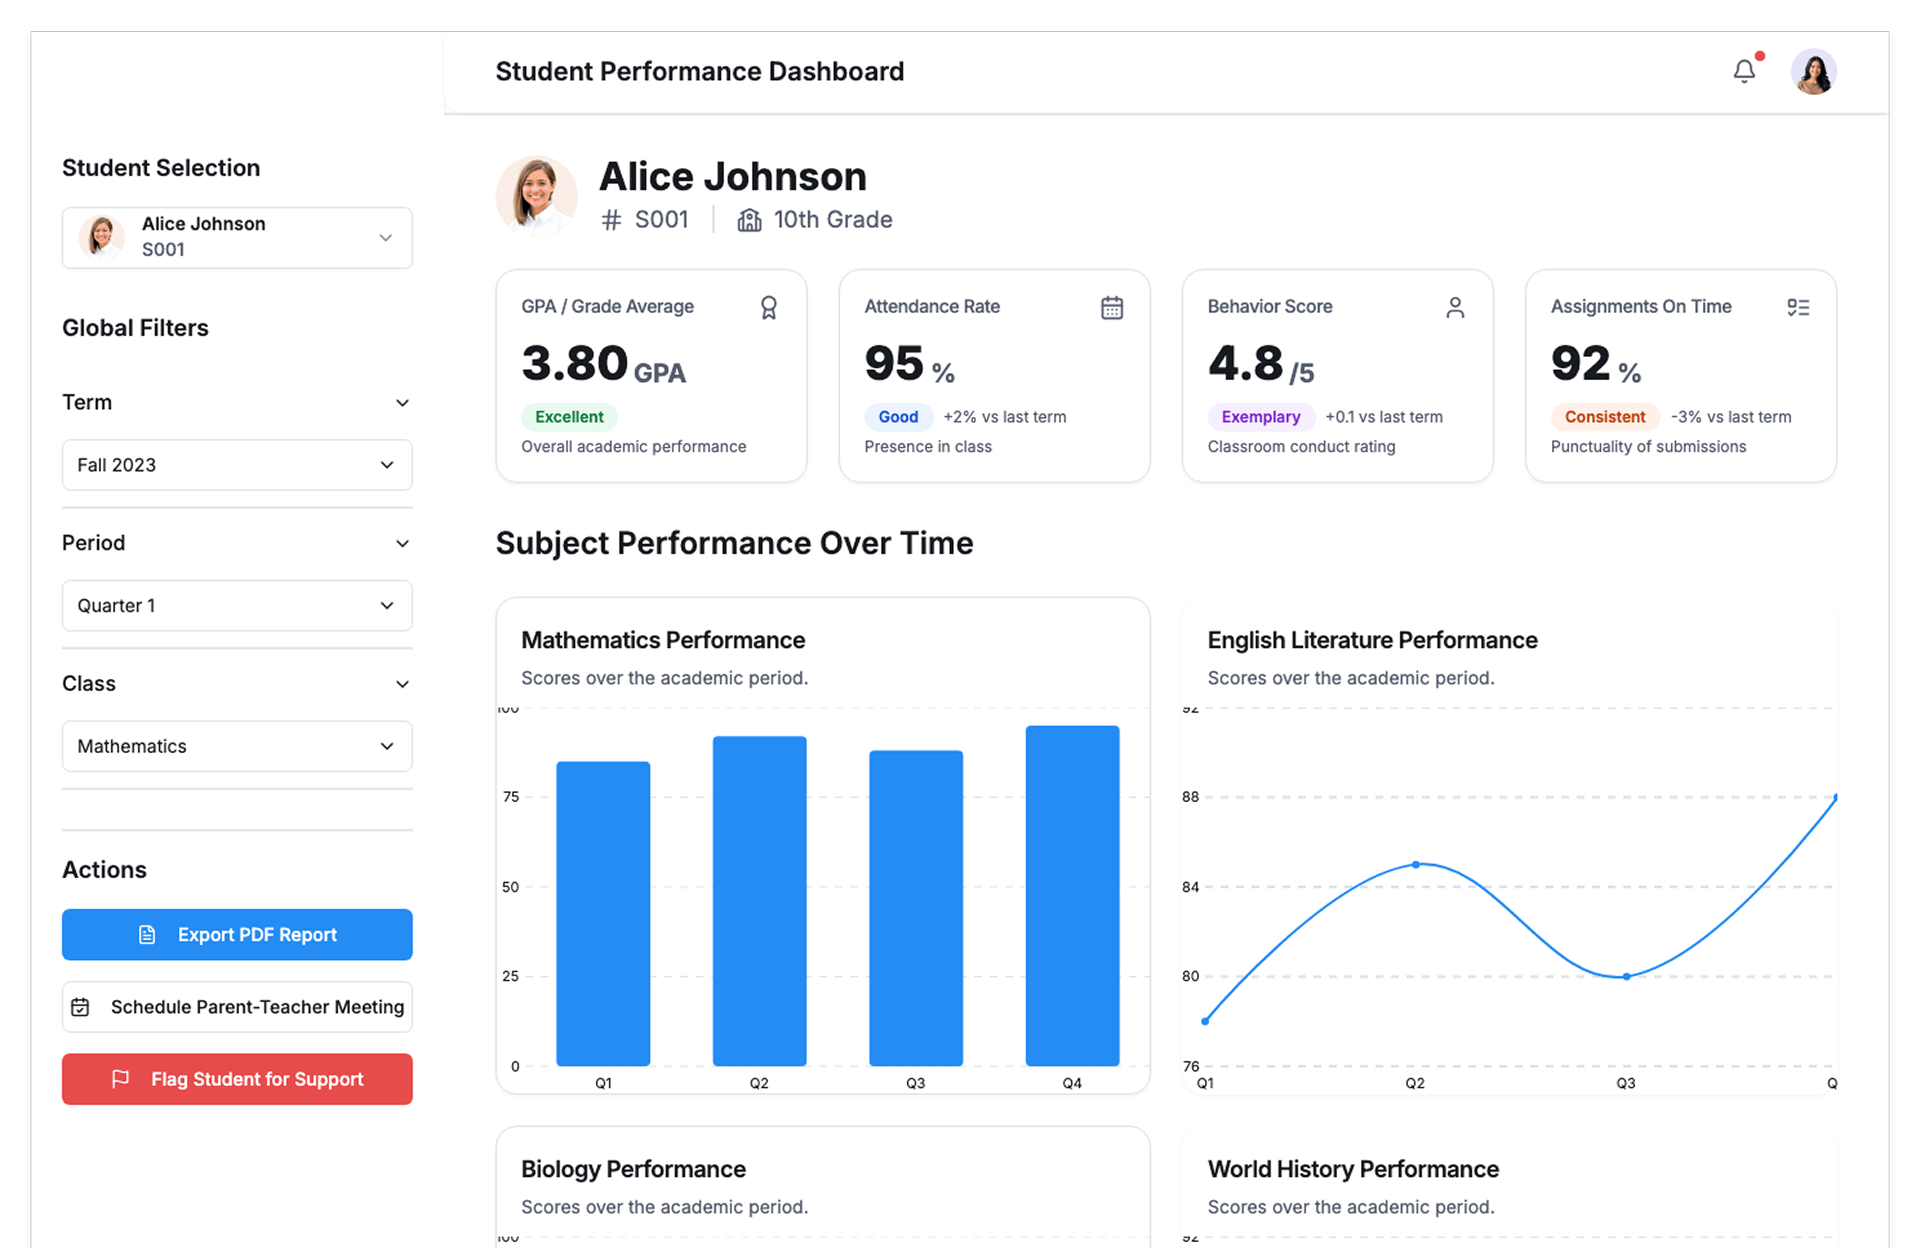Click Schedule Parent-Teacher Meeting button

pyautogui.click(x=237, y=1007)
